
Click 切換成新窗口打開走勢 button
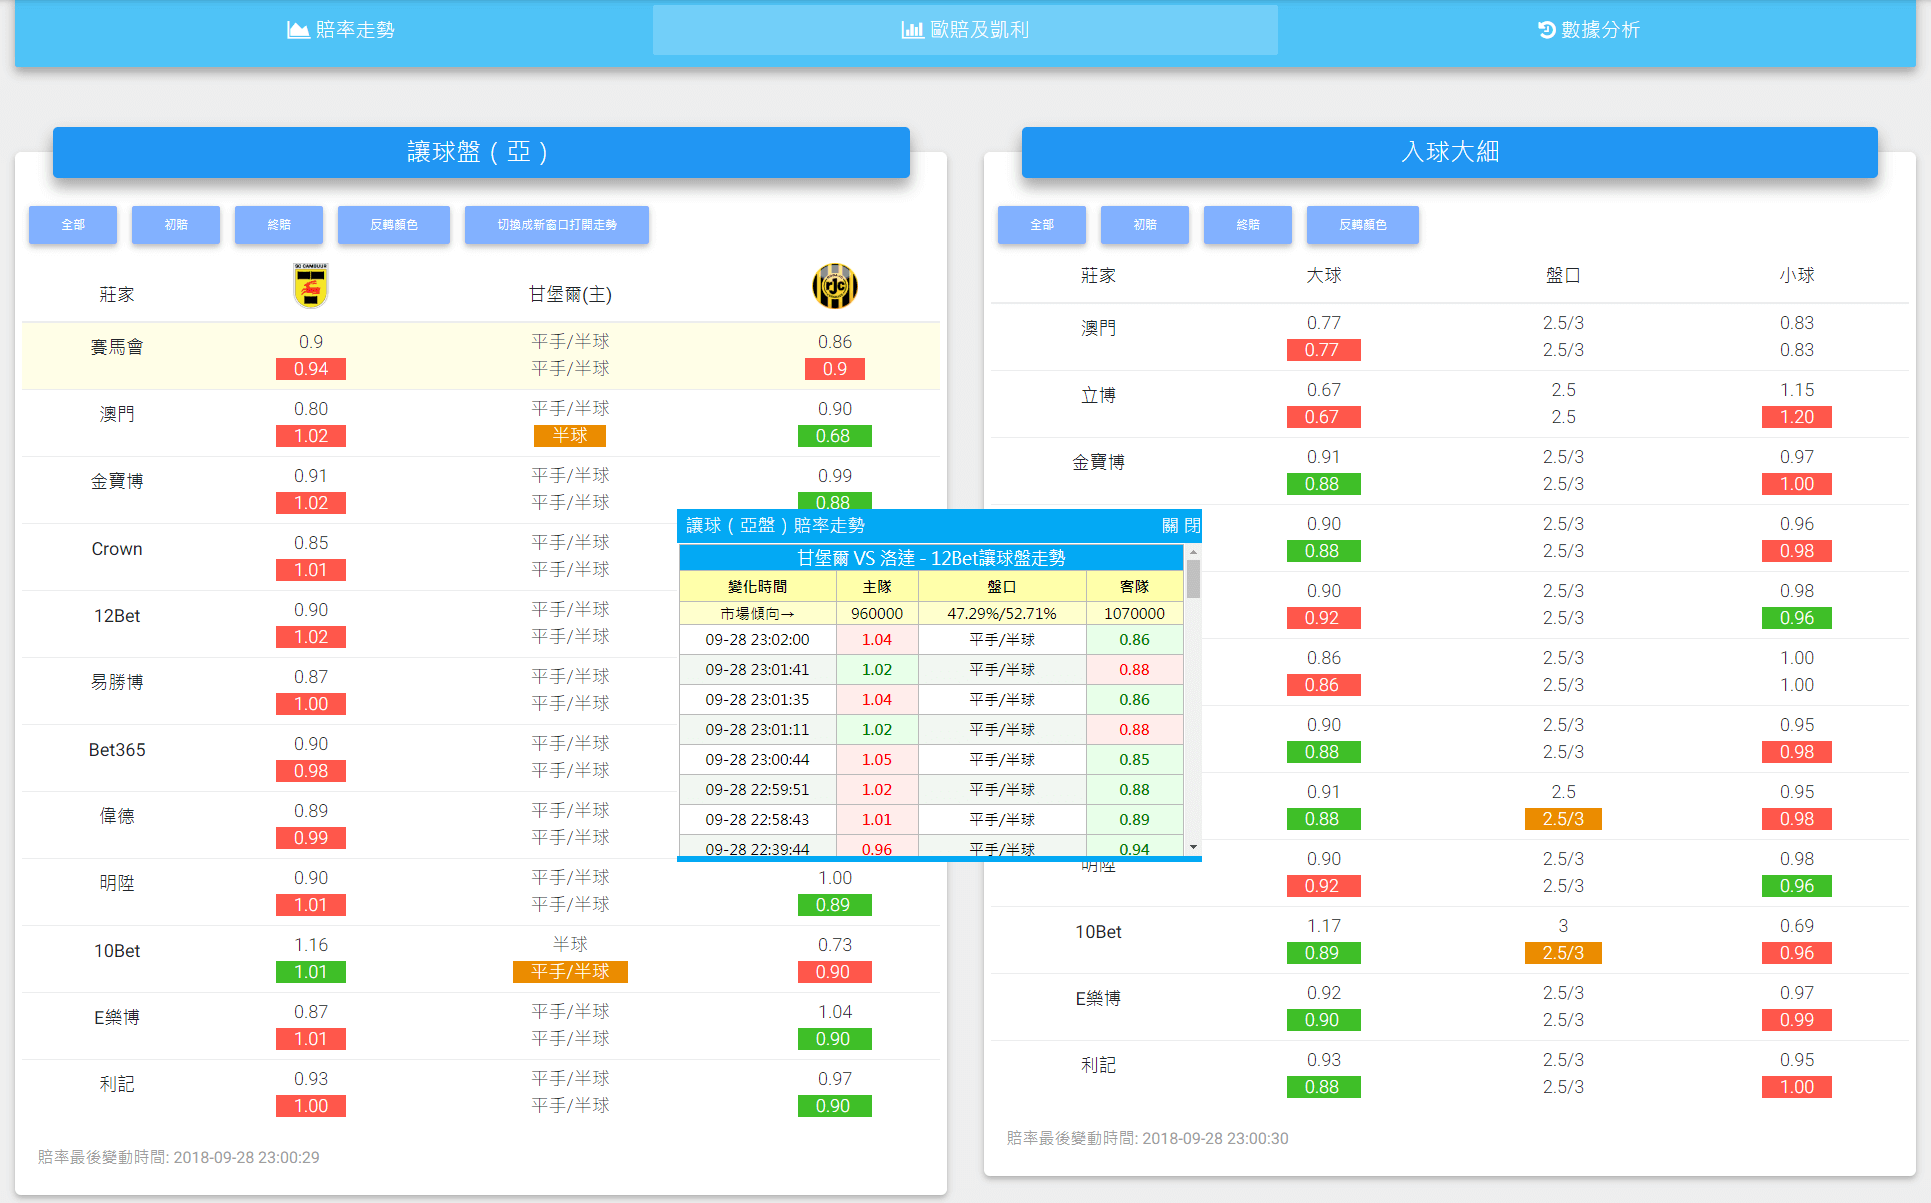tap(557, 225)
